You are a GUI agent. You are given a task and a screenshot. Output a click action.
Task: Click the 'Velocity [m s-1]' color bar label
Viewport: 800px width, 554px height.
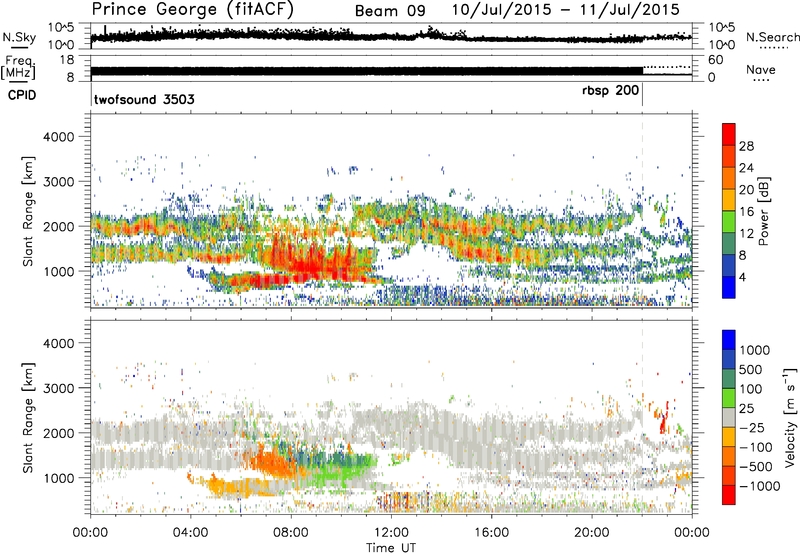790,417
